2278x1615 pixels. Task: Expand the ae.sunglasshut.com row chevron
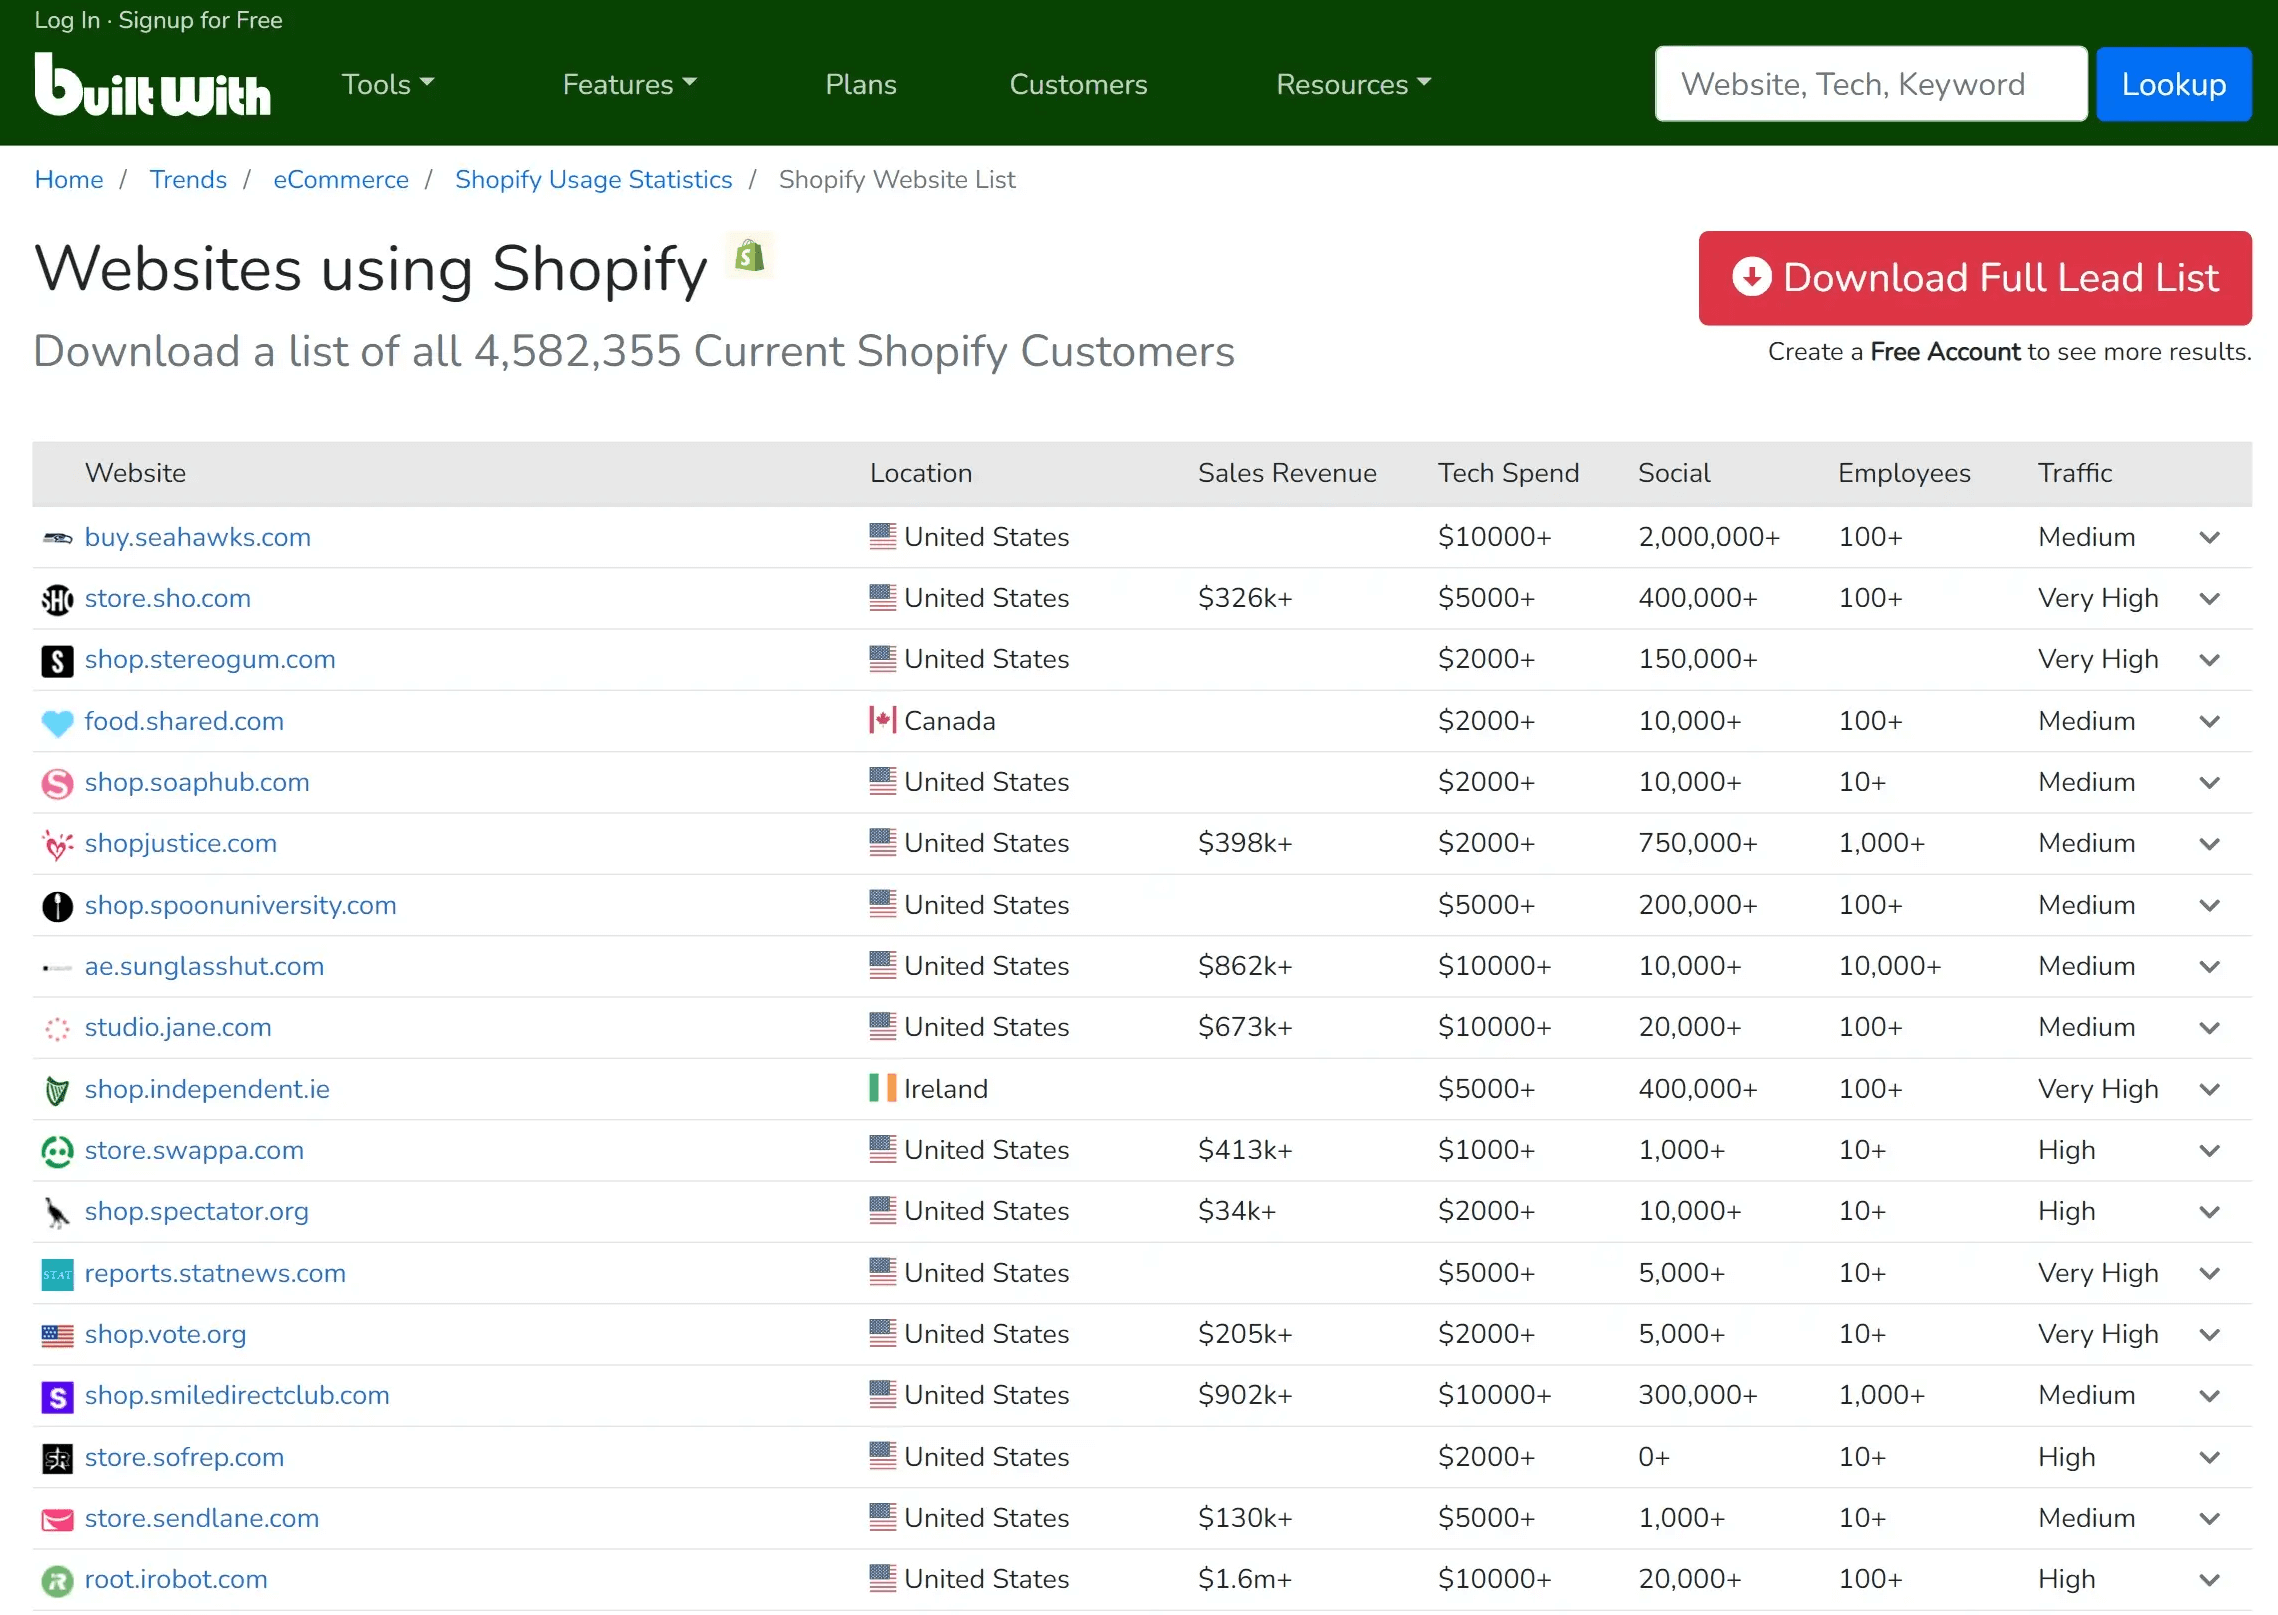coord(2209,967)
